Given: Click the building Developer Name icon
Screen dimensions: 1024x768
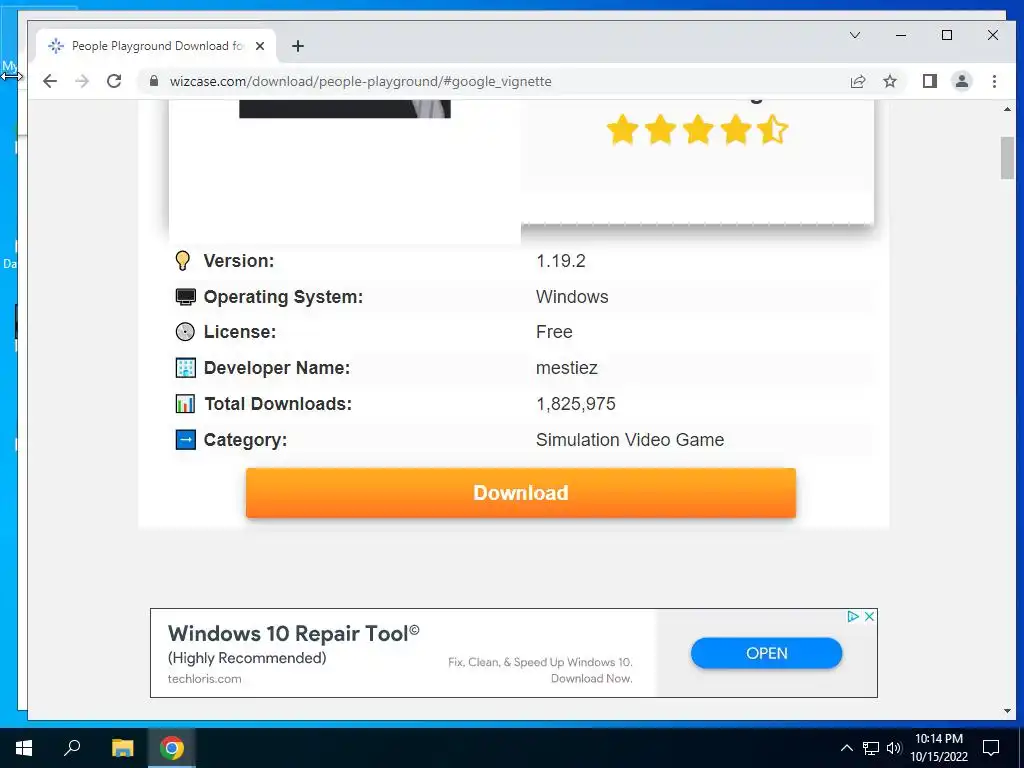Looking at the screenshot, I should pos(185,368).
